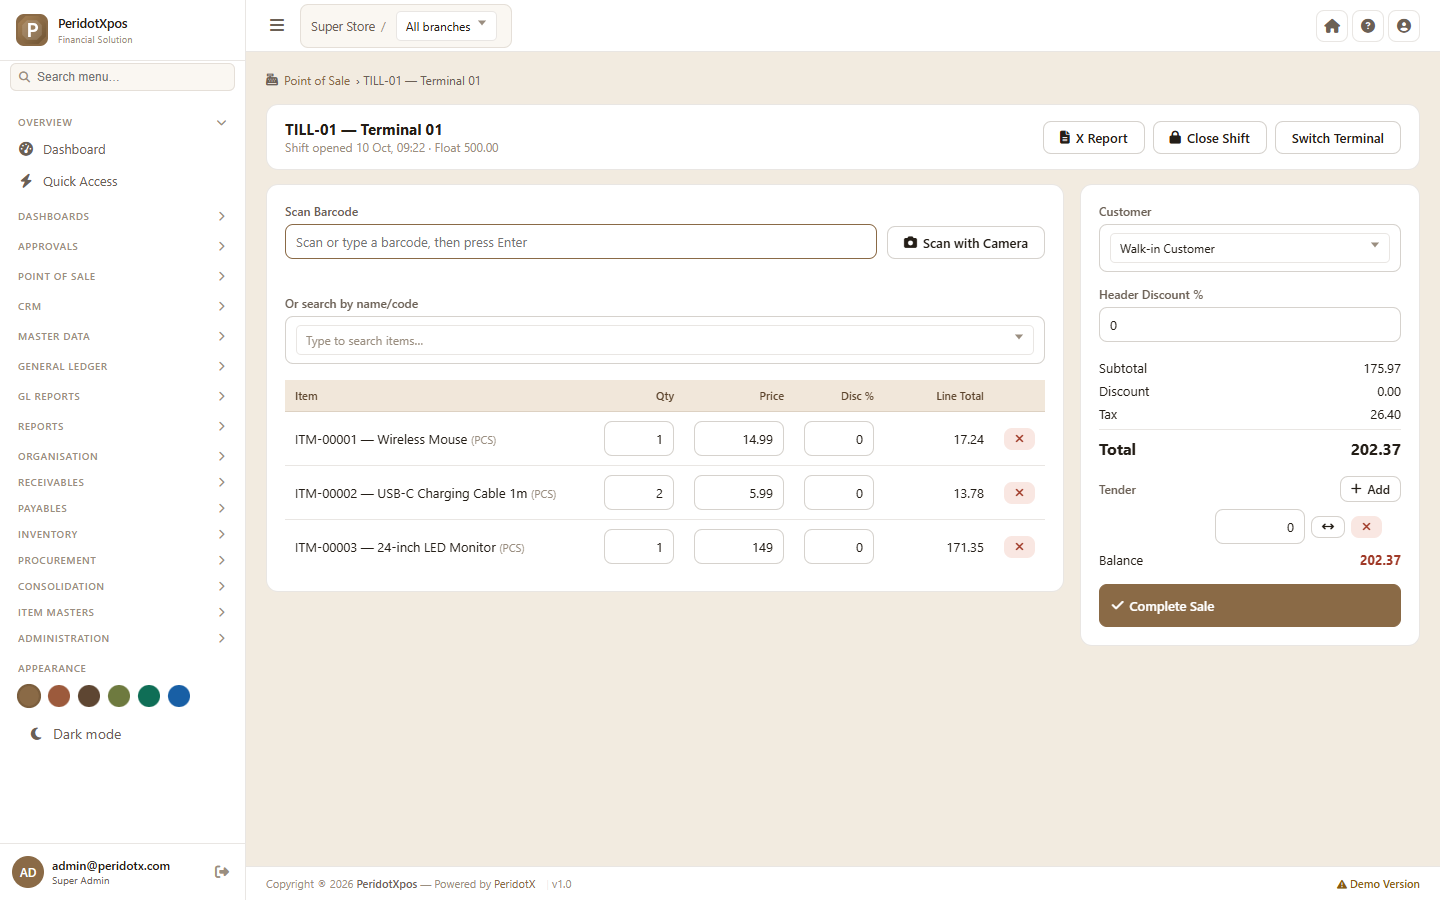
Task: Remove 24-inch LED Monitor line item
Action: click(1019, 547)
